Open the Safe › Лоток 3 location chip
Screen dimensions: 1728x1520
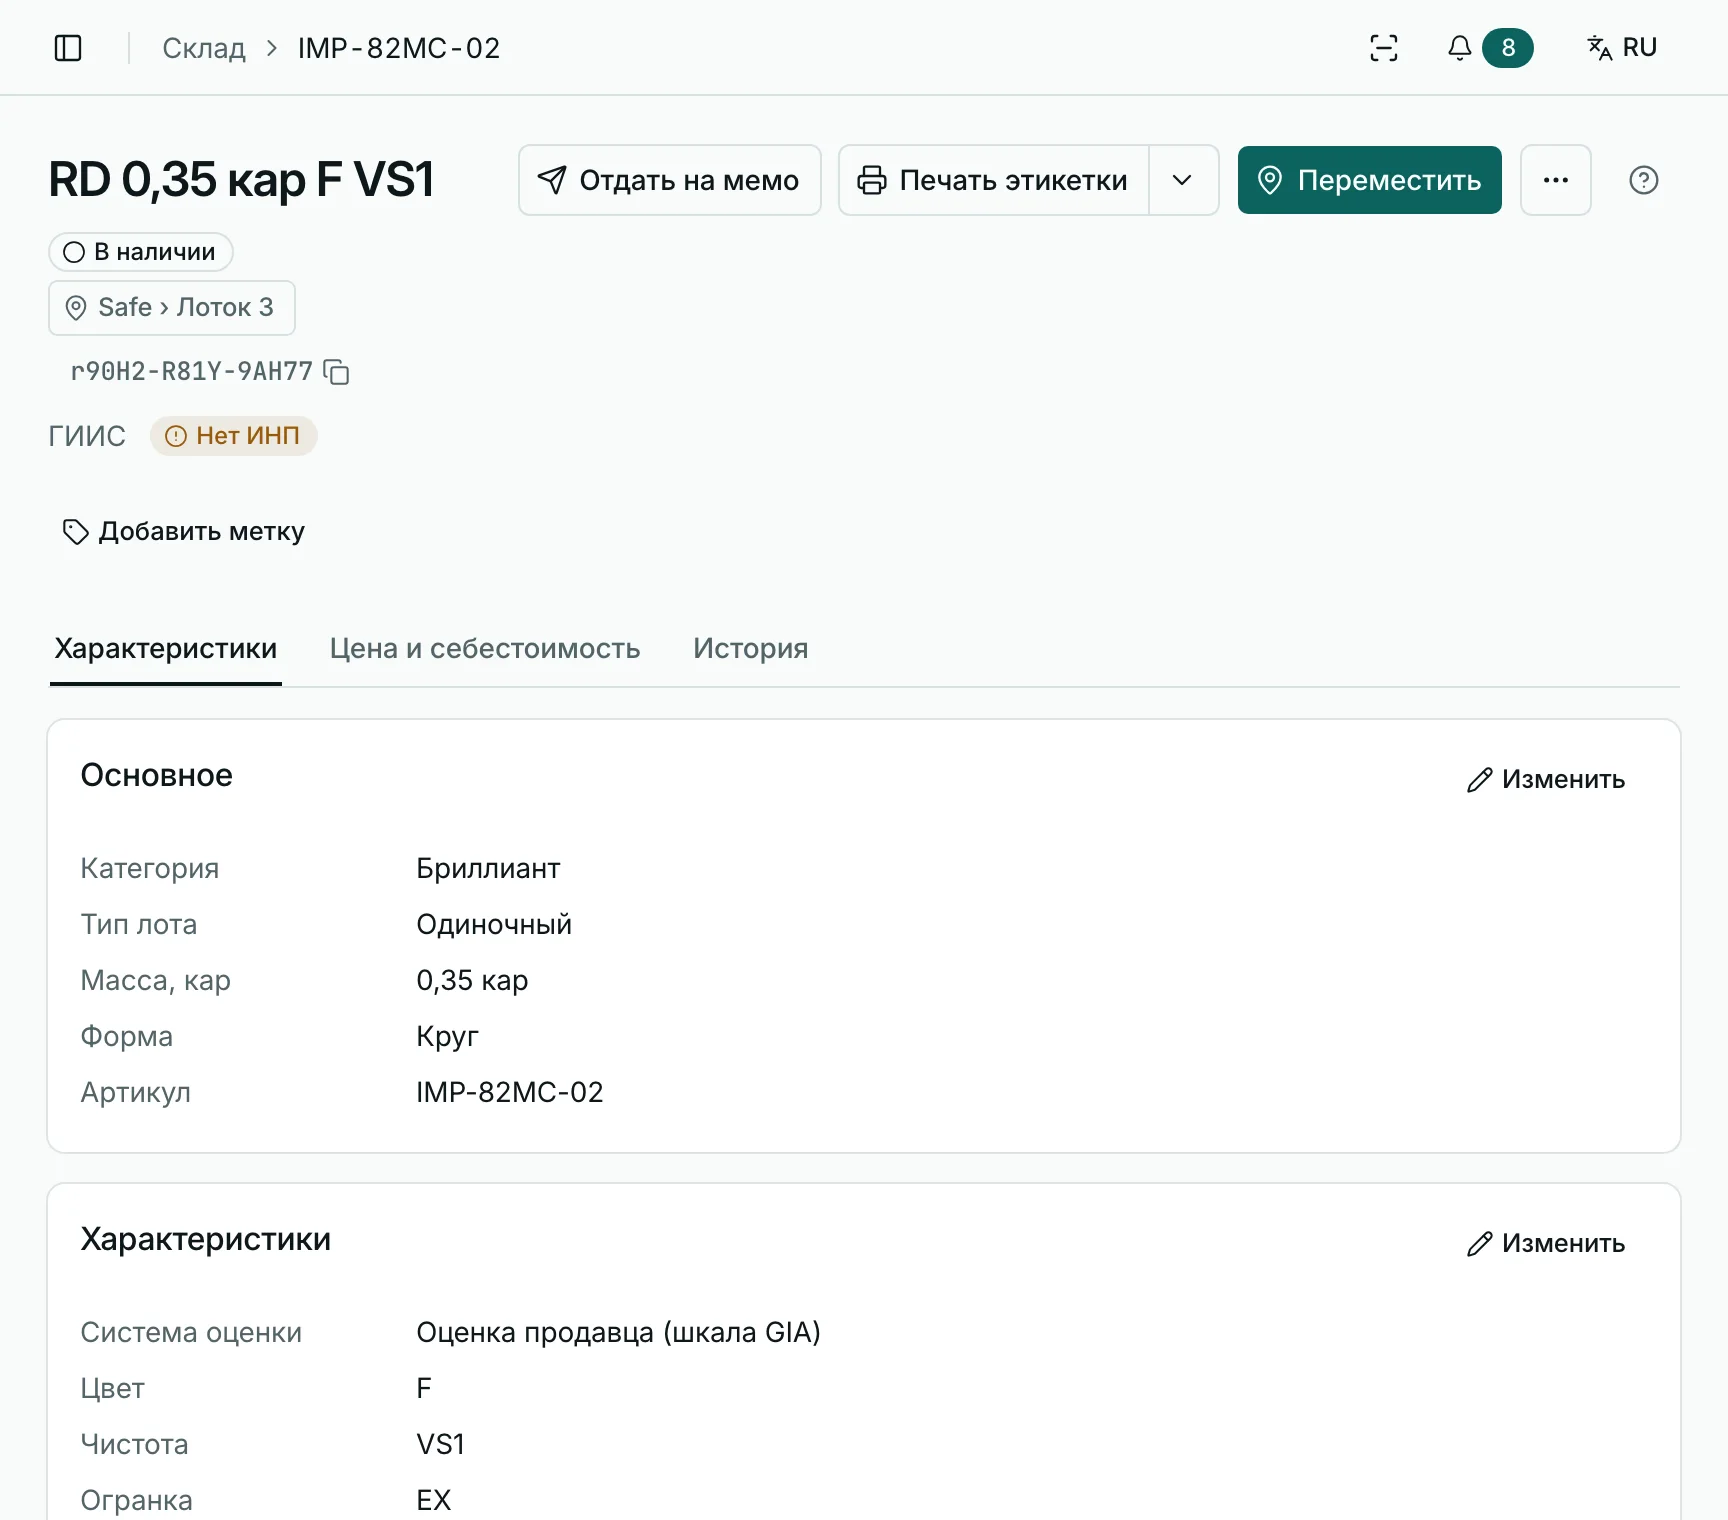(x=172, y=308)
